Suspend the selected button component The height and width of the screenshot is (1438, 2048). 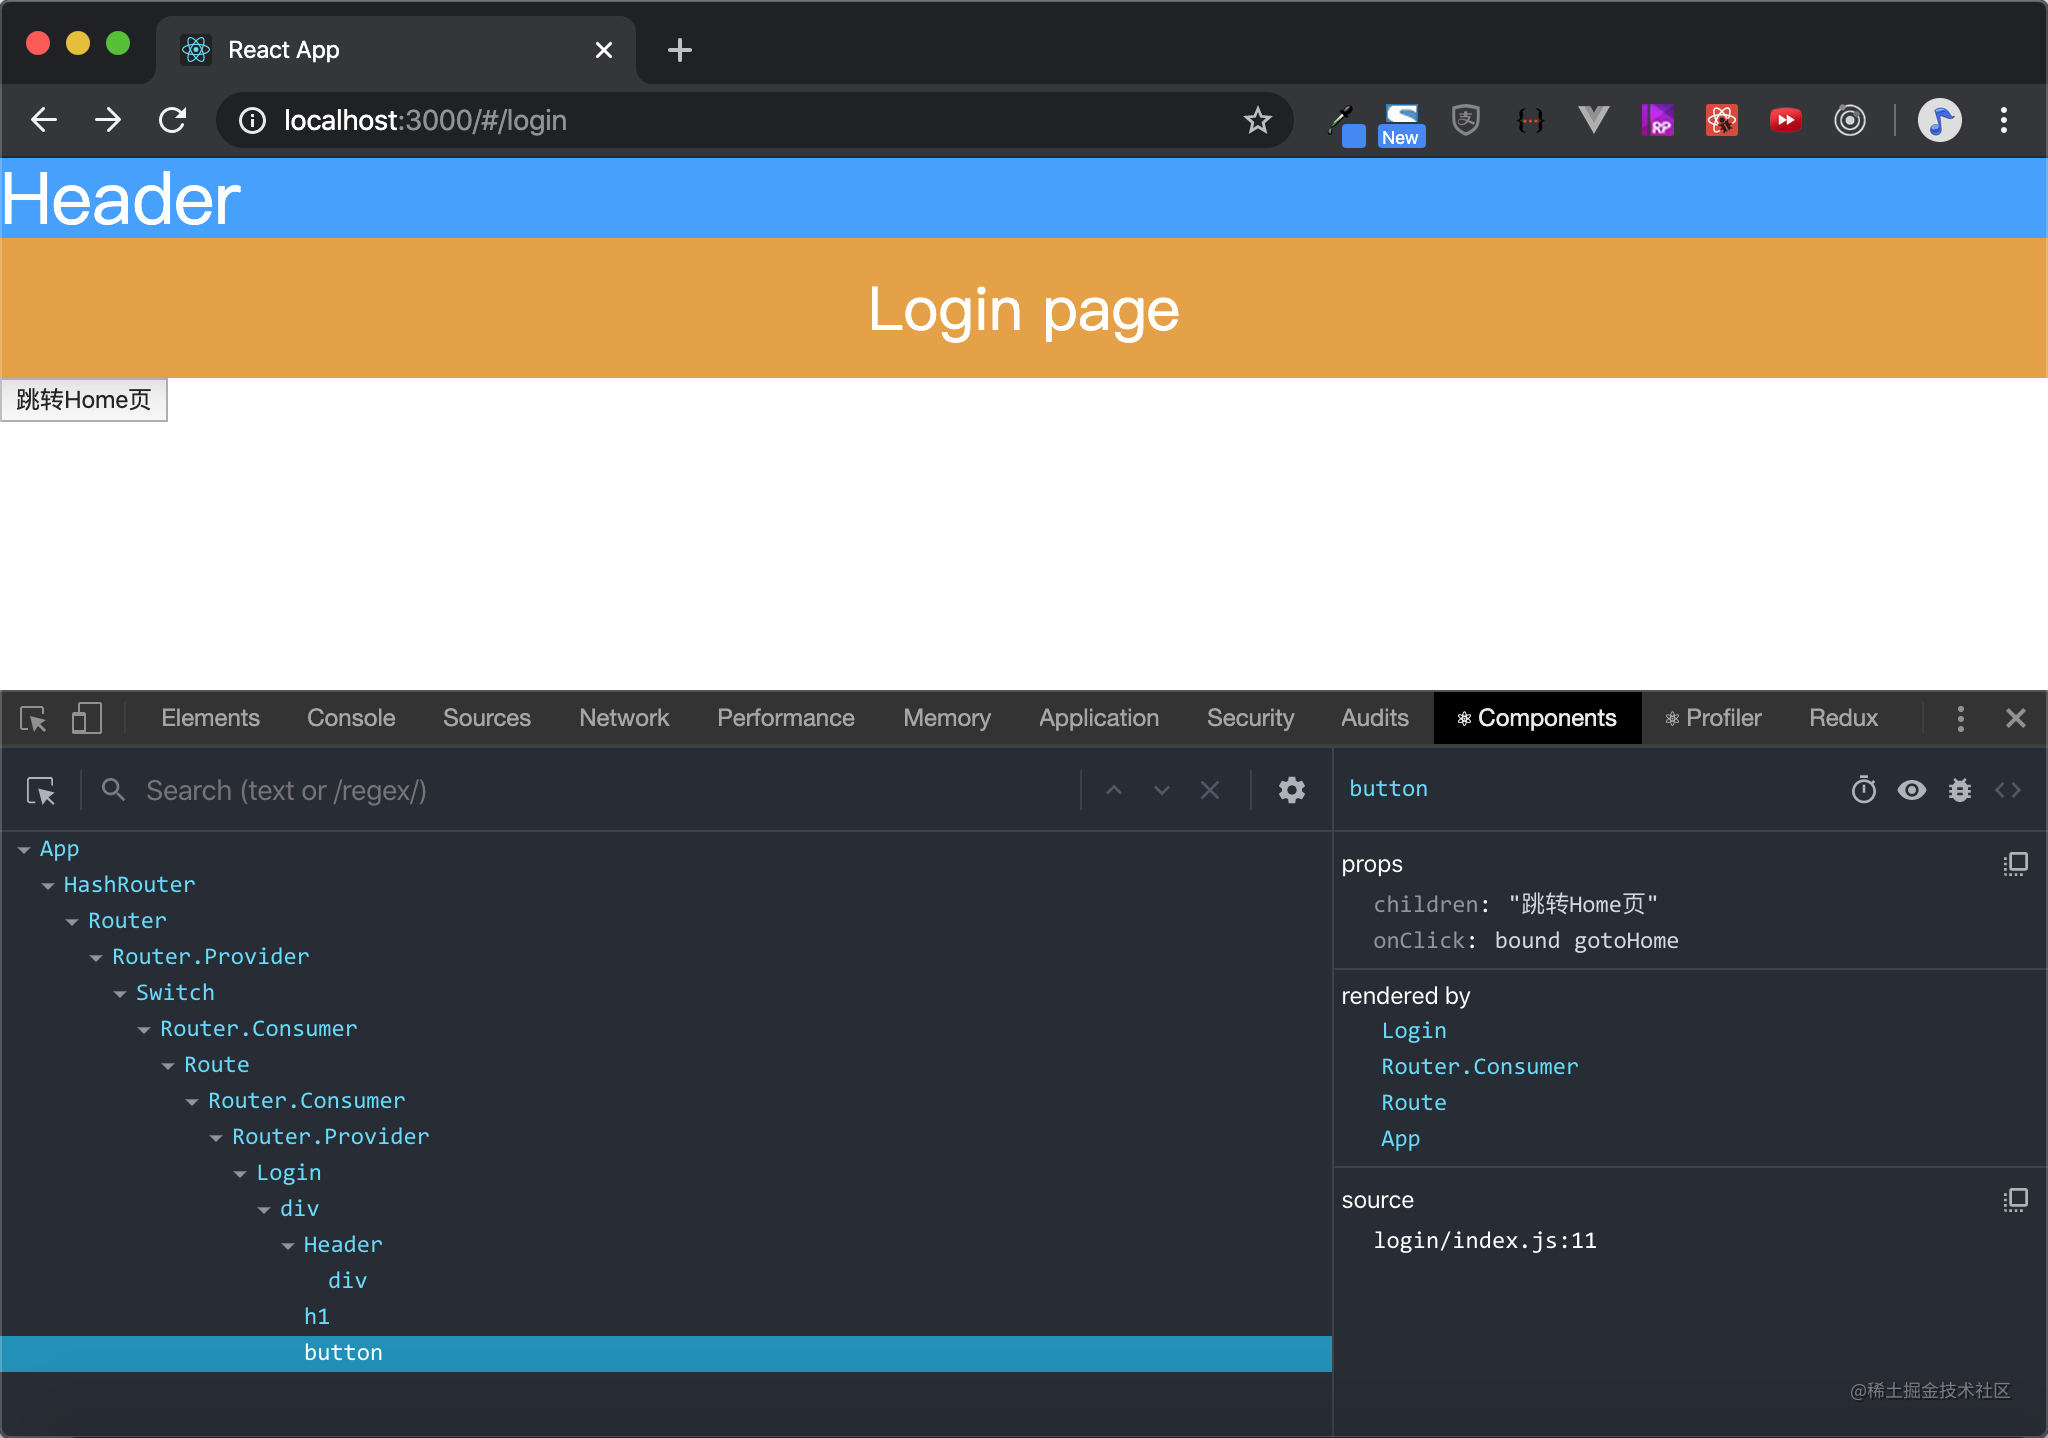[x=1864, y=790]
